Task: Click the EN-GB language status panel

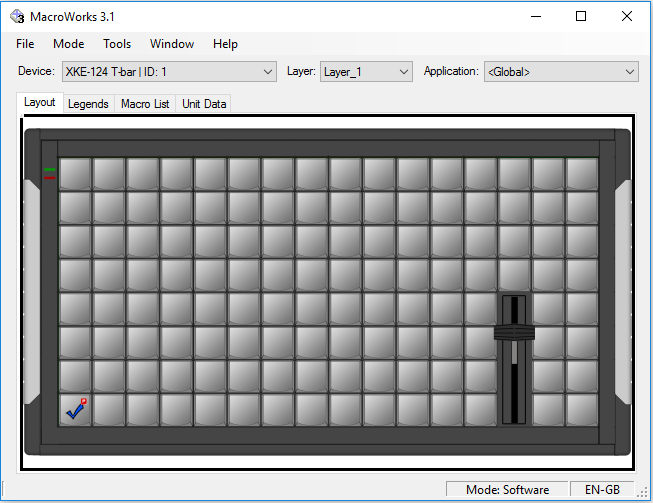Action: click(602, 489)
